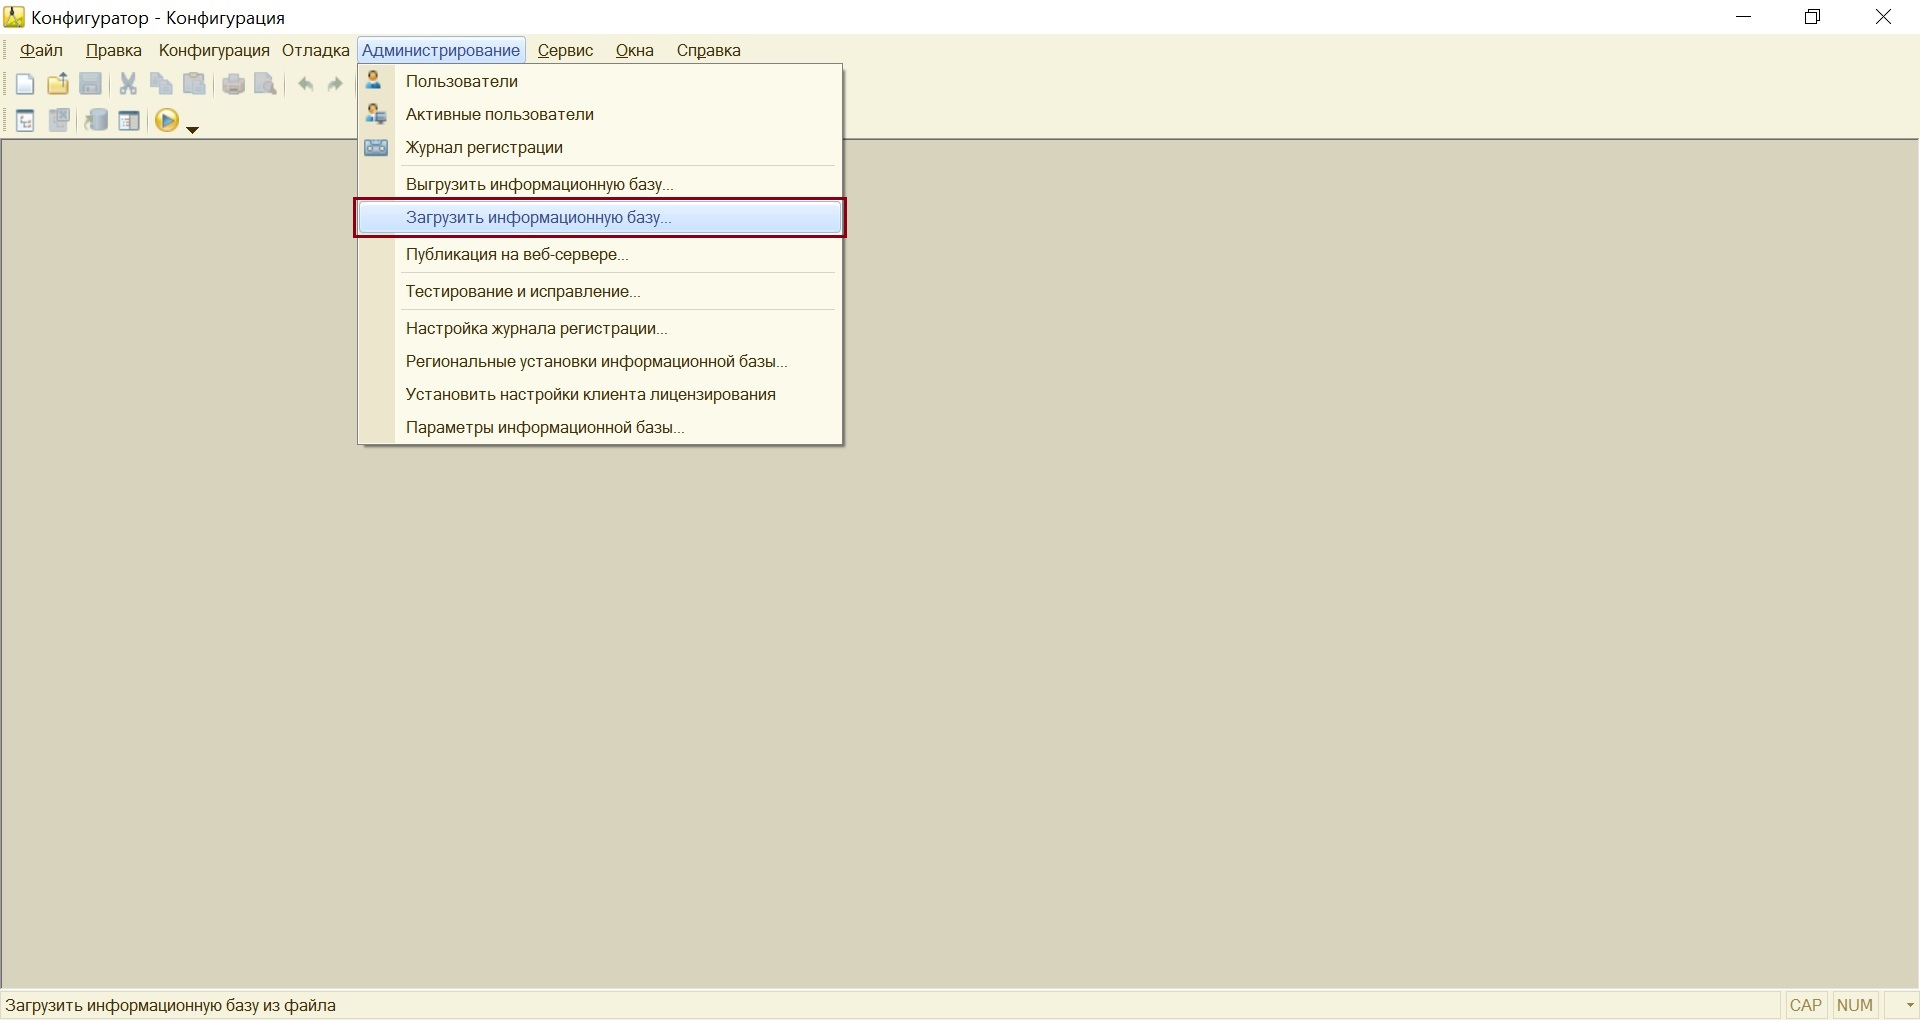Screen dimensions: 1920x1020
Task: Click the Open file folder icon
Action: 58,85
